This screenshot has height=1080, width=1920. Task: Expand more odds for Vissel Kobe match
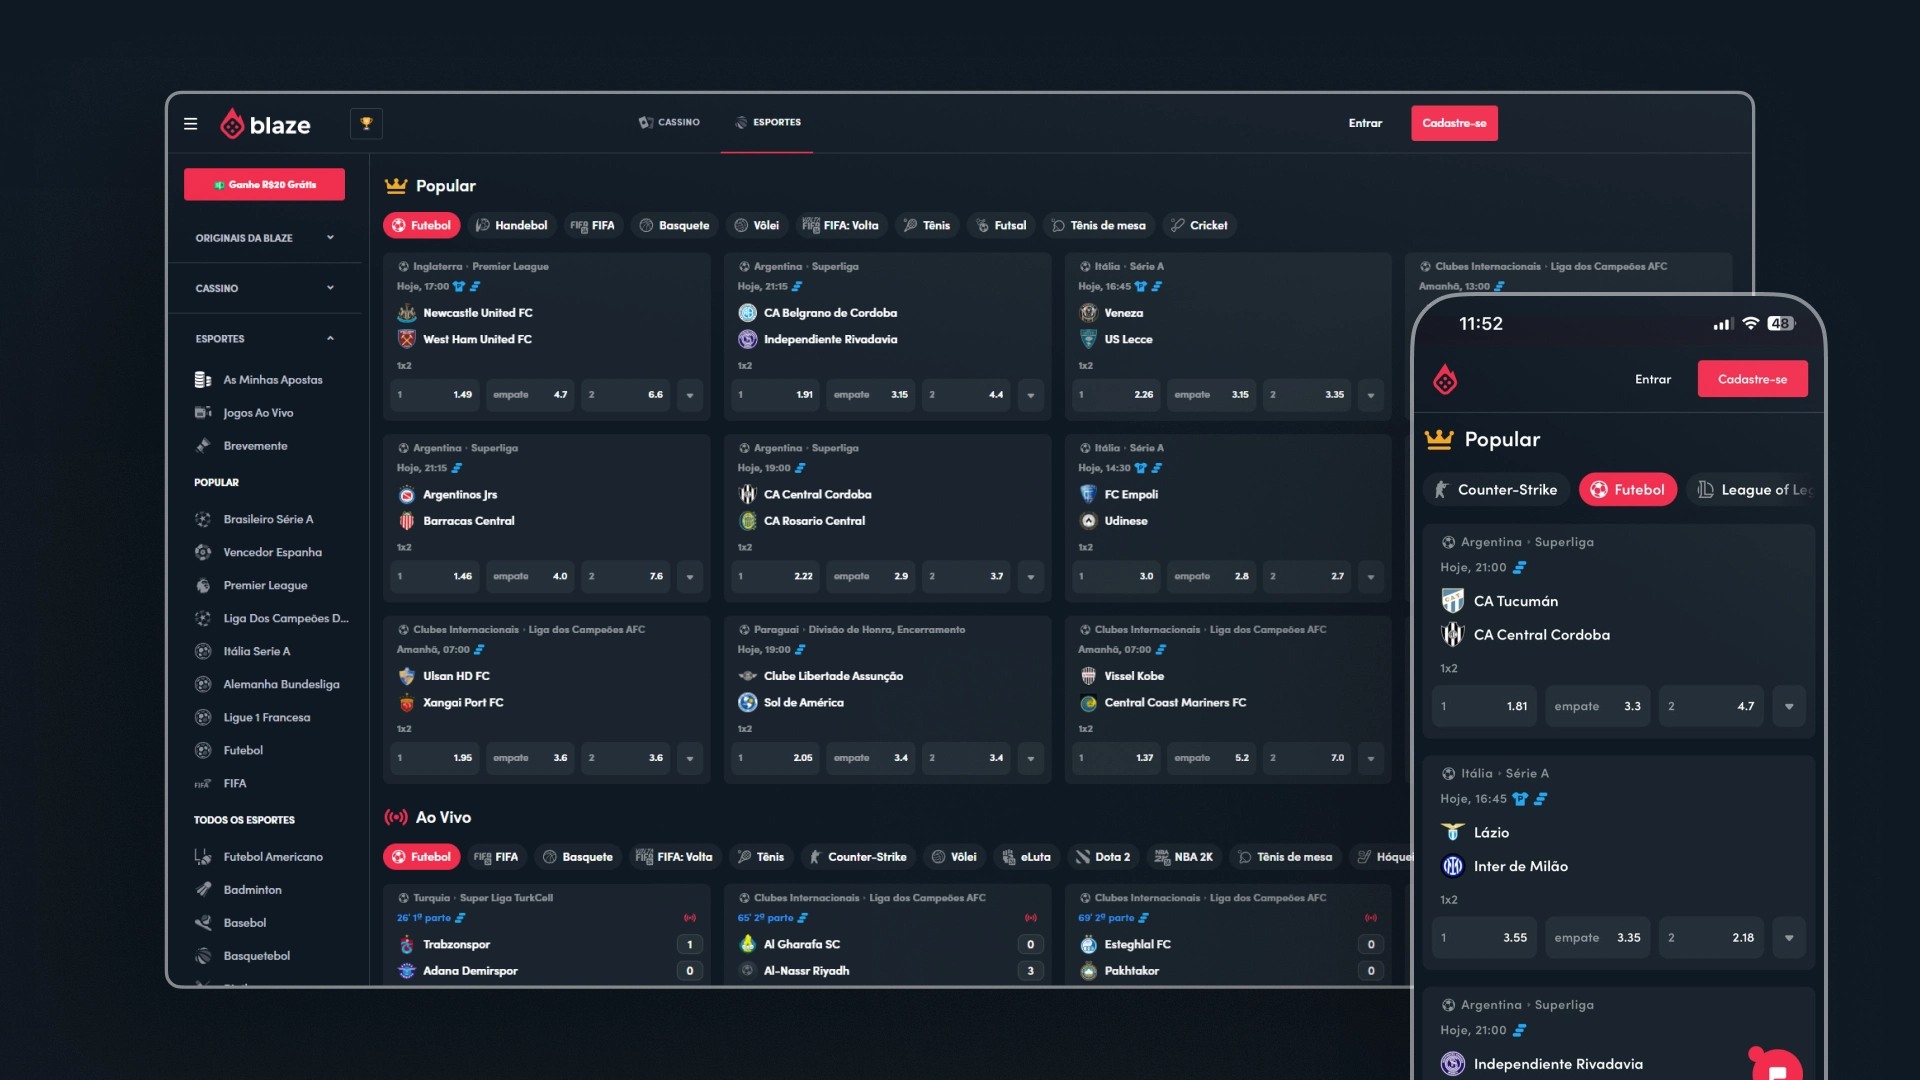(1371, 758)
